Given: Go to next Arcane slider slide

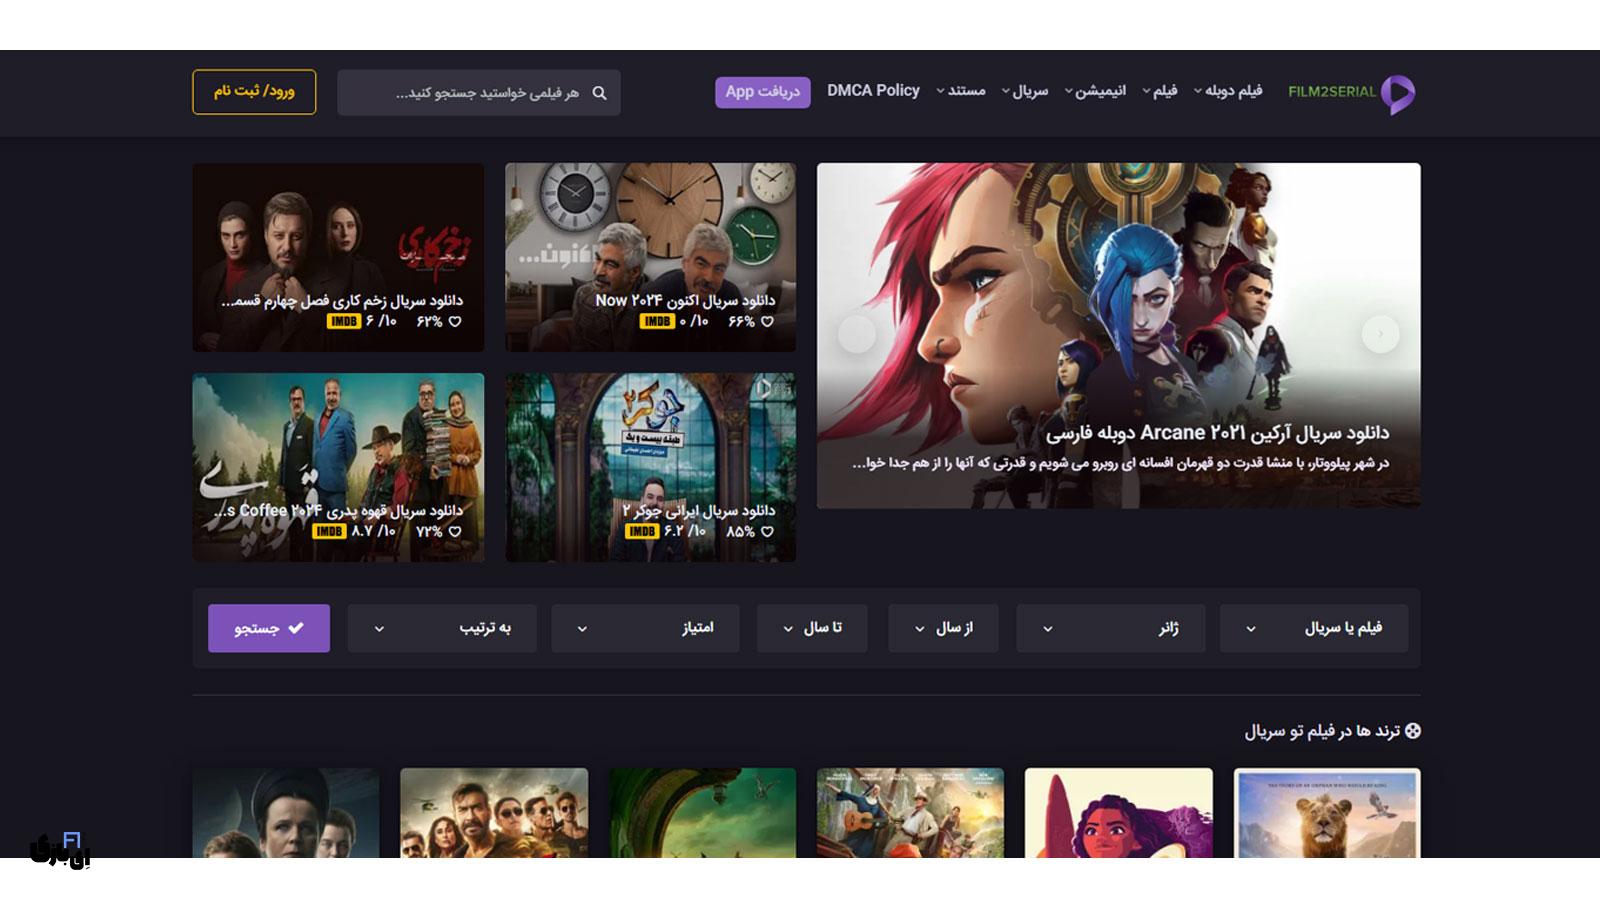Looking at the screenshot, I should tap(1381, 334).
